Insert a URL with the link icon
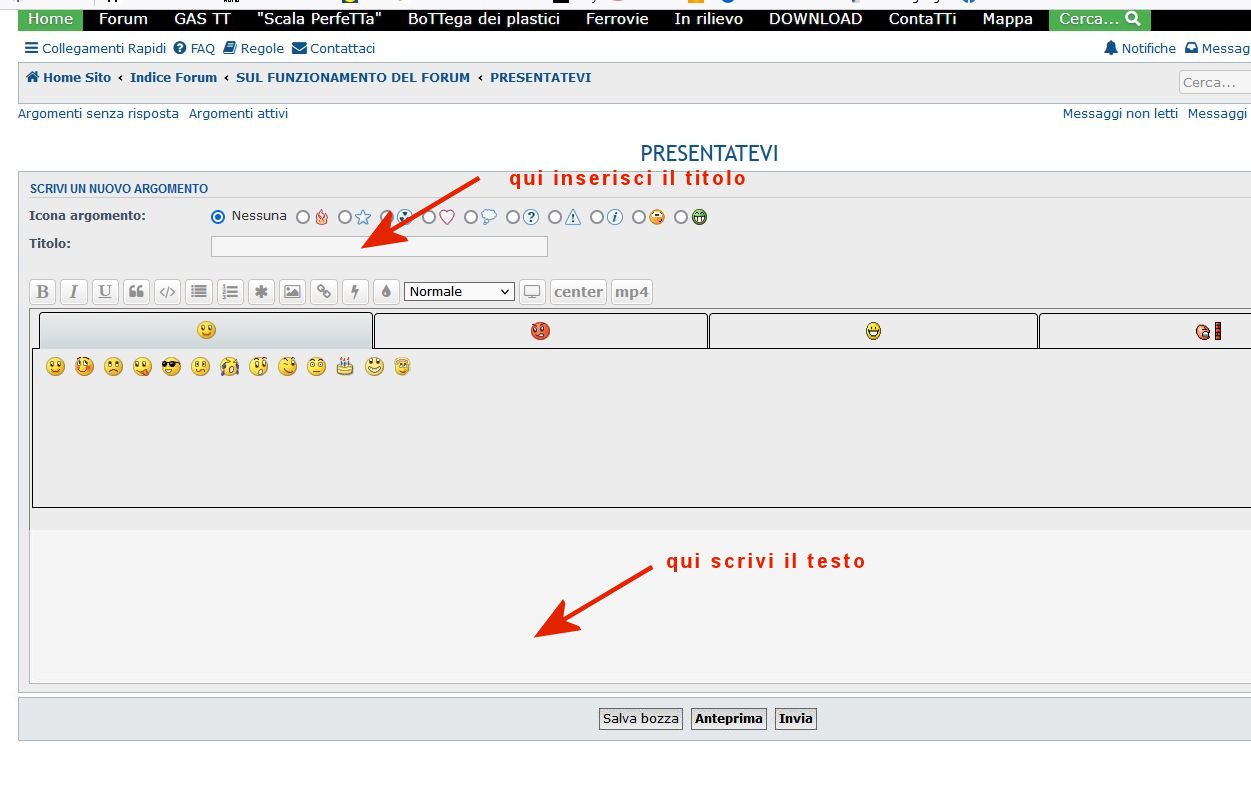The image size is (1251, 793). tap(323, 292)
